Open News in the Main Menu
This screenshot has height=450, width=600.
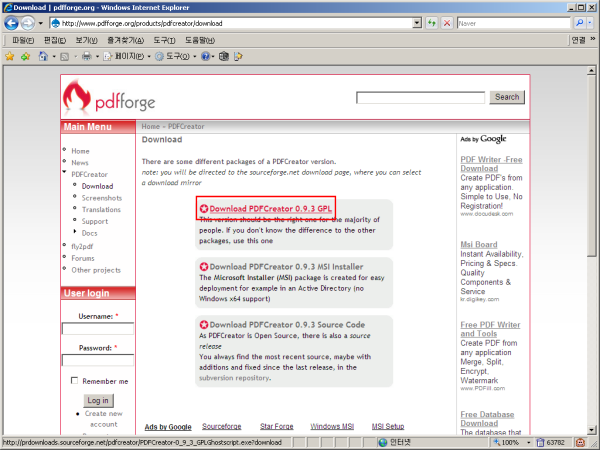pyautogui.click(x=80, y=163)
